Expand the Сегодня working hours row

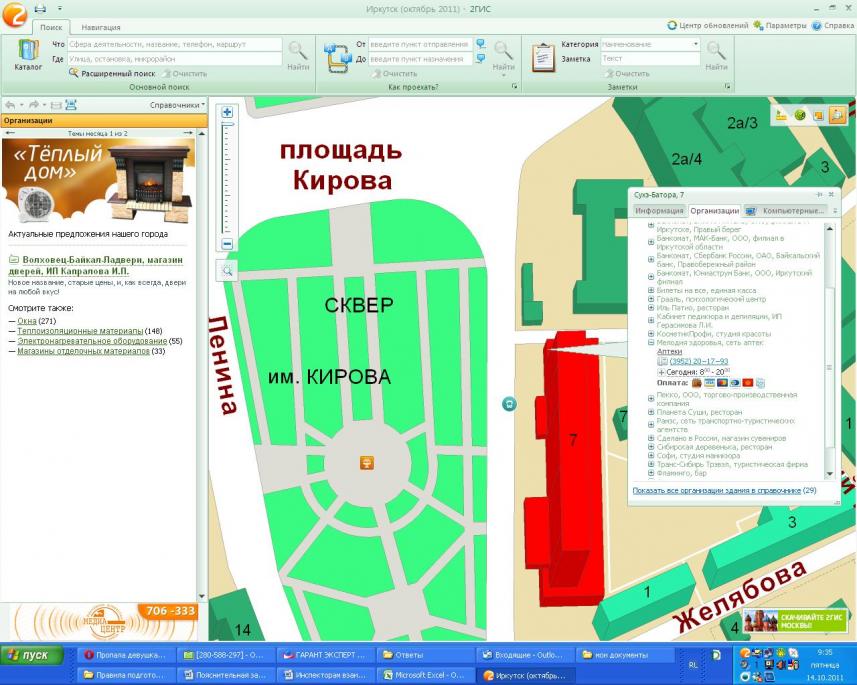(x=661, y=372)
